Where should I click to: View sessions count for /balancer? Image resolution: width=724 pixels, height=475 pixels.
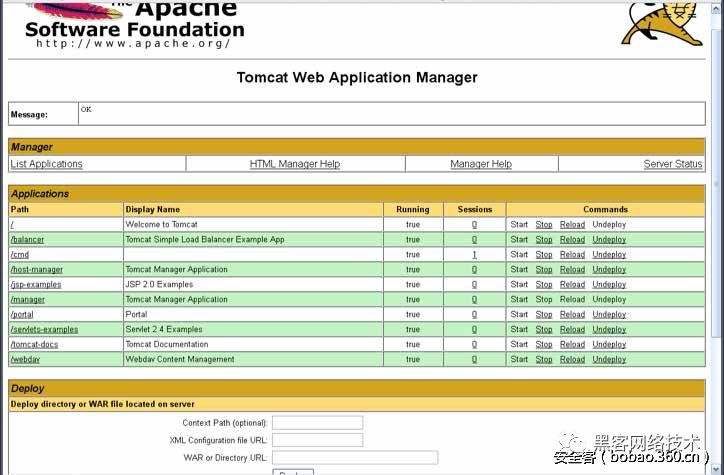pyautogui.click(x=474, y=240)
